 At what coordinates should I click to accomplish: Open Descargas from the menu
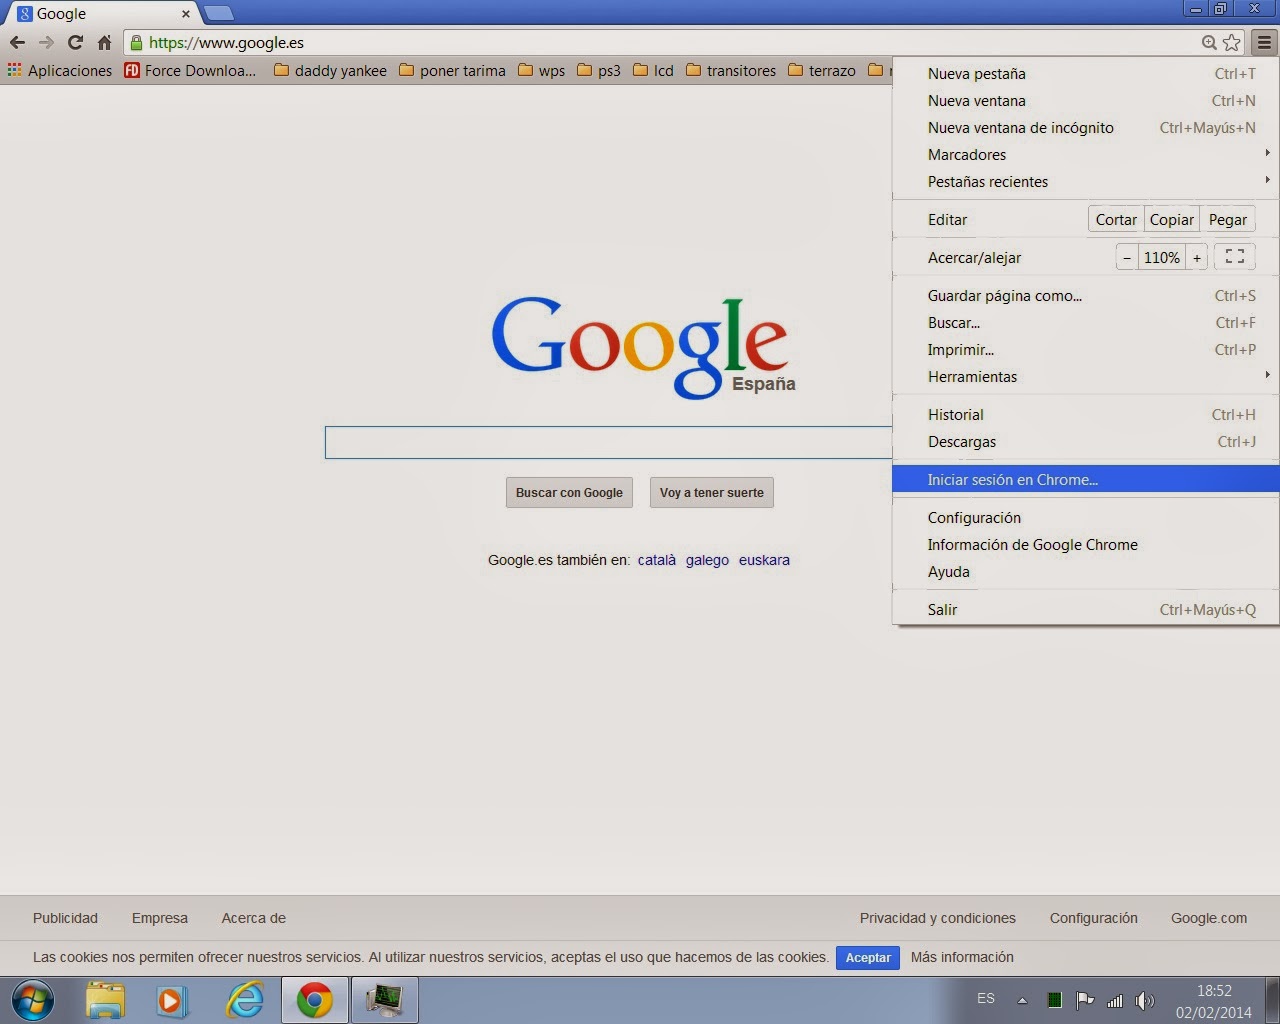(x=1085, y=442)
